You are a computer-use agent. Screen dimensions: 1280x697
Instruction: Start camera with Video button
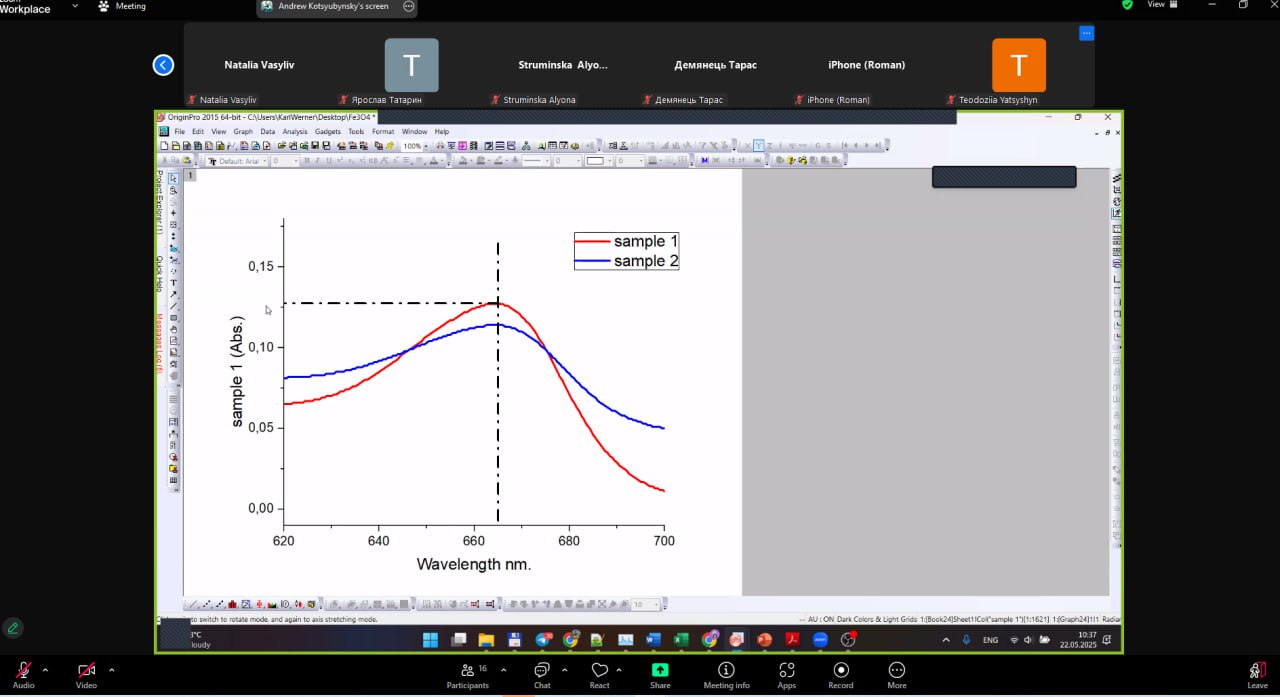(87, 675)
